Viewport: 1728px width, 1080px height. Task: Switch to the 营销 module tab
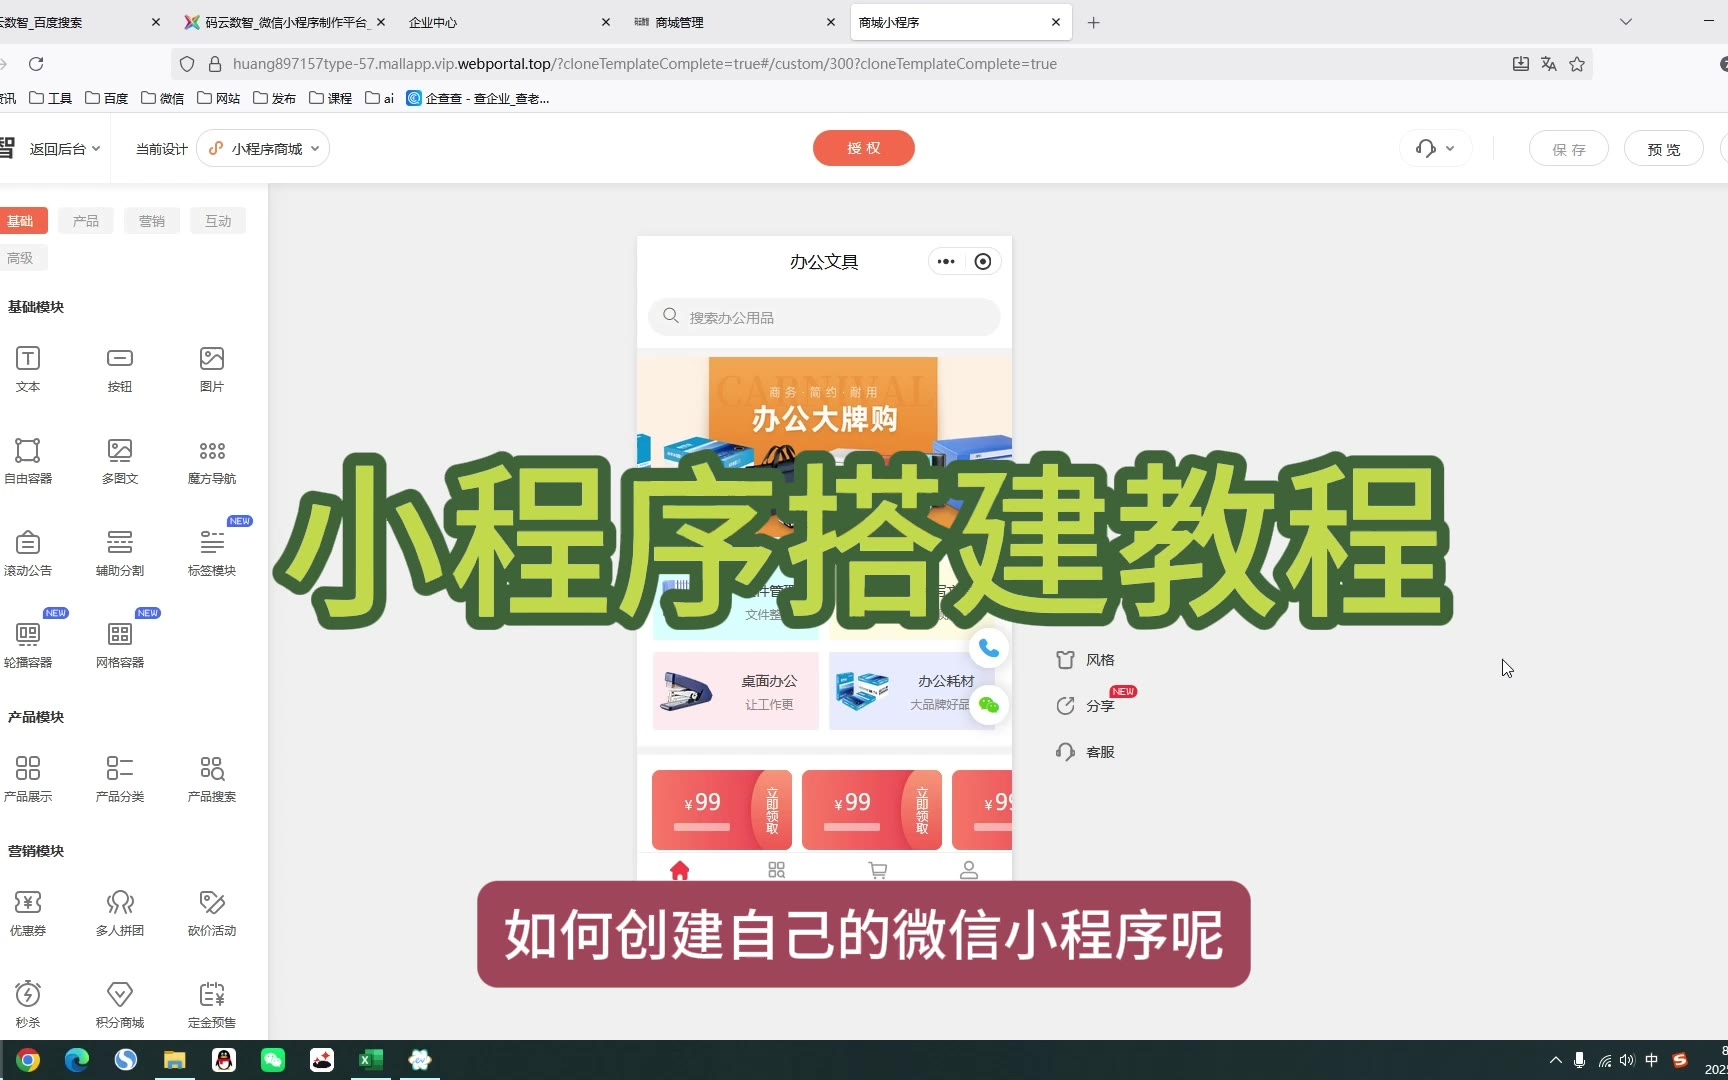[x=152, y=221]
